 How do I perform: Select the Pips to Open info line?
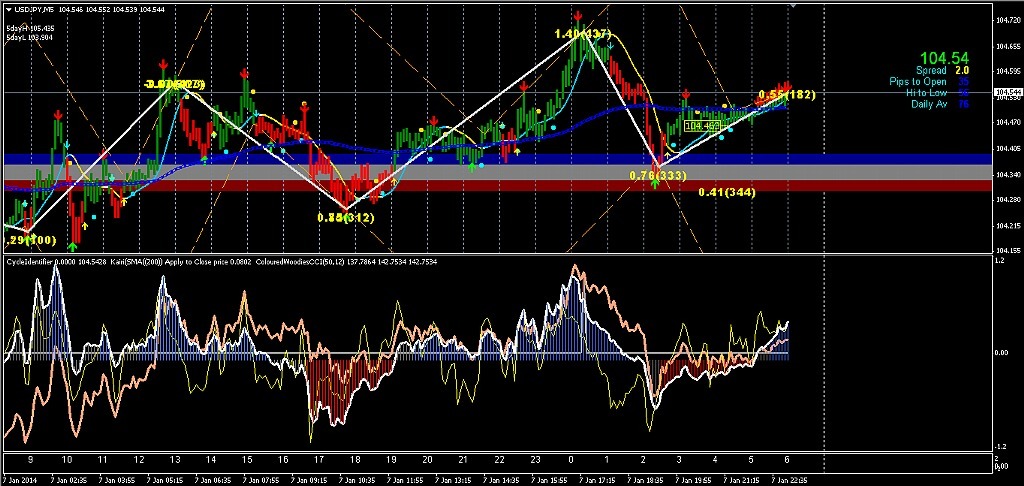929,82
